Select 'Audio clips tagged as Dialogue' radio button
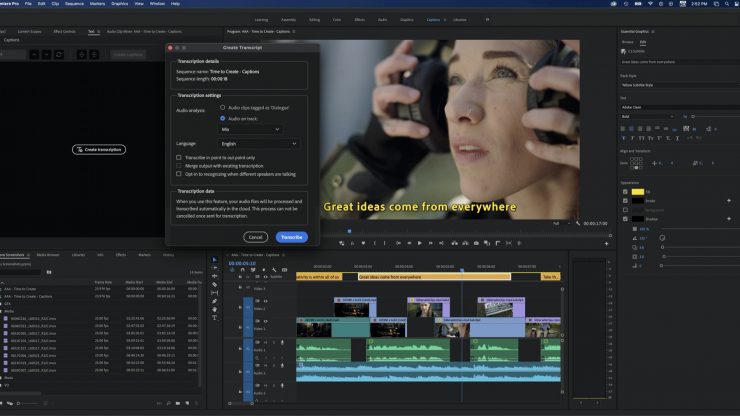This screenshot has height=416, width=740. point(222,106)
